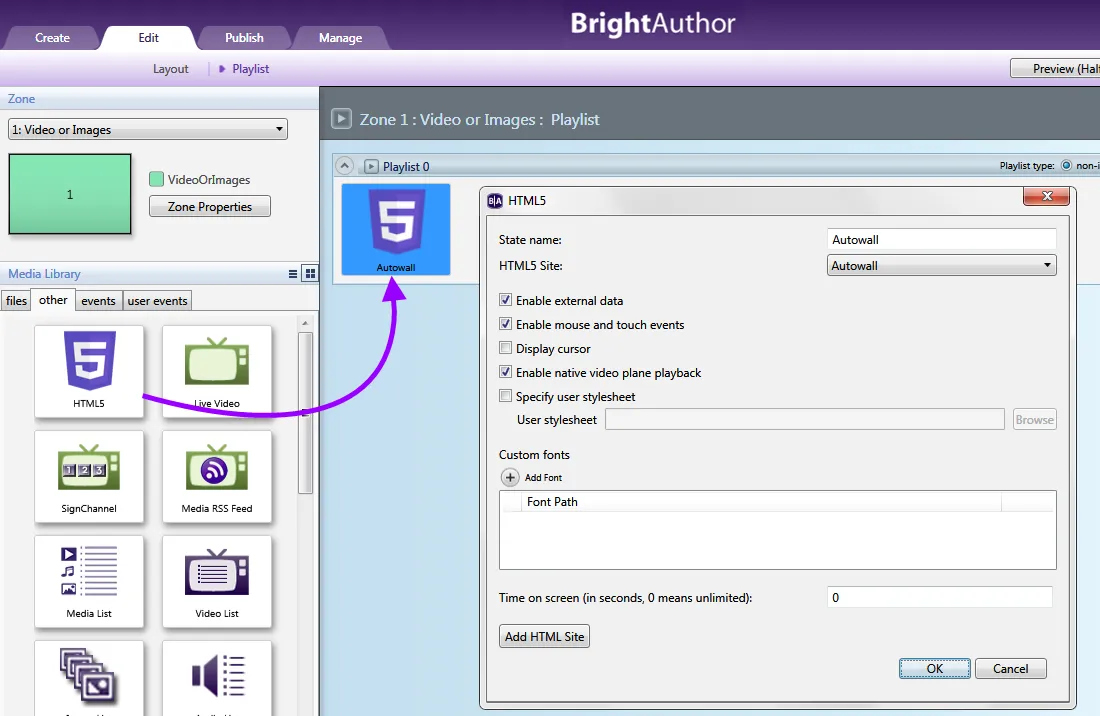Select the HTML5 item in Media Library
The image size is (1100, 716).
[x=89, y=372]
